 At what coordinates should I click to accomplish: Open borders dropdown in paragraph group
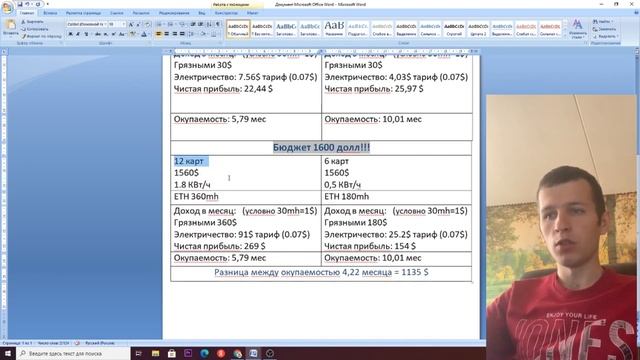point(214,34)
